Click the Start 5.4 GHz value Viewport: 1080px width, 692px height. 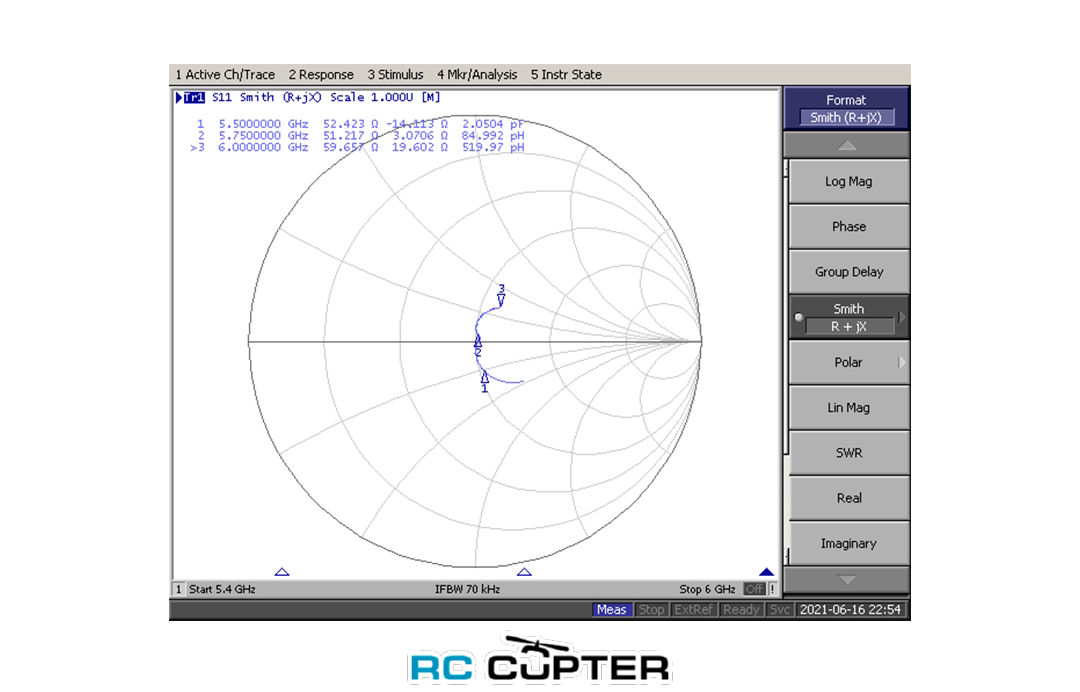222,589
